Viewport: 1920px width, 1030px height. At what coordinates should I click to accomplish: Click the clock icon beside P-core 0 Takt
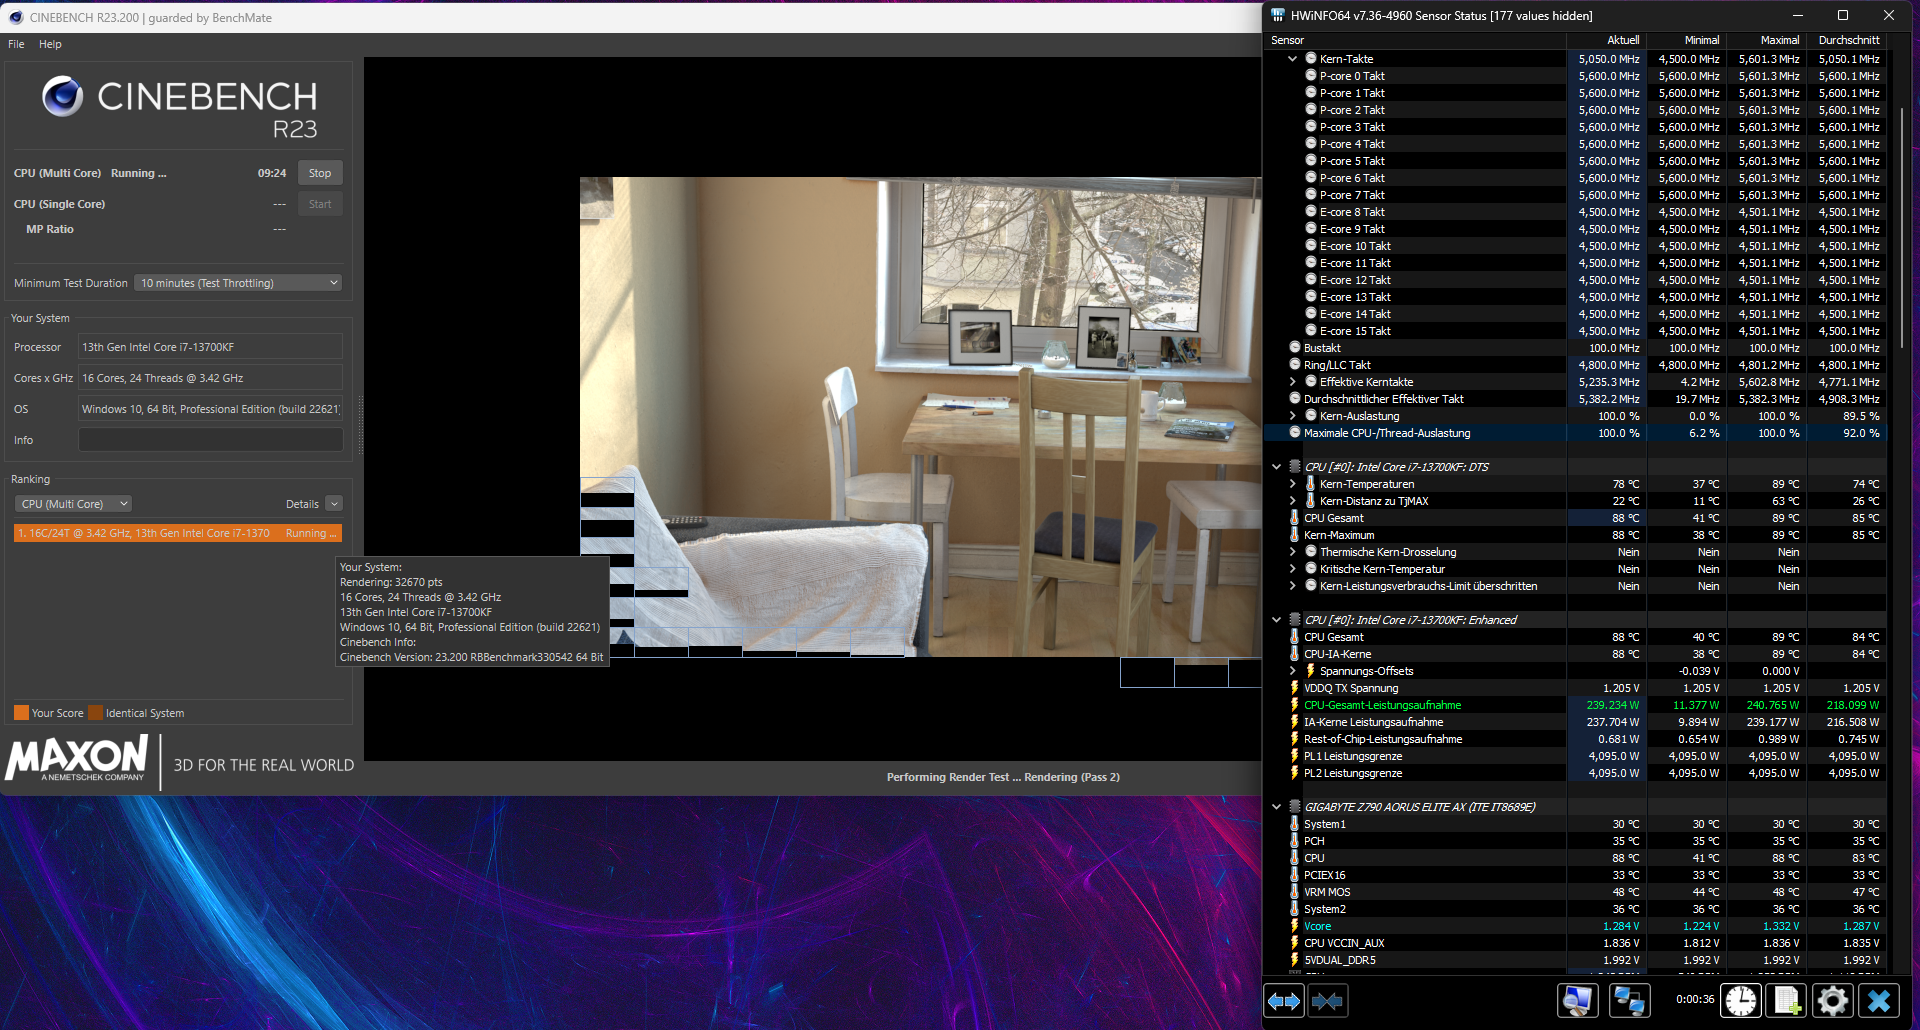coord(1311,75)
